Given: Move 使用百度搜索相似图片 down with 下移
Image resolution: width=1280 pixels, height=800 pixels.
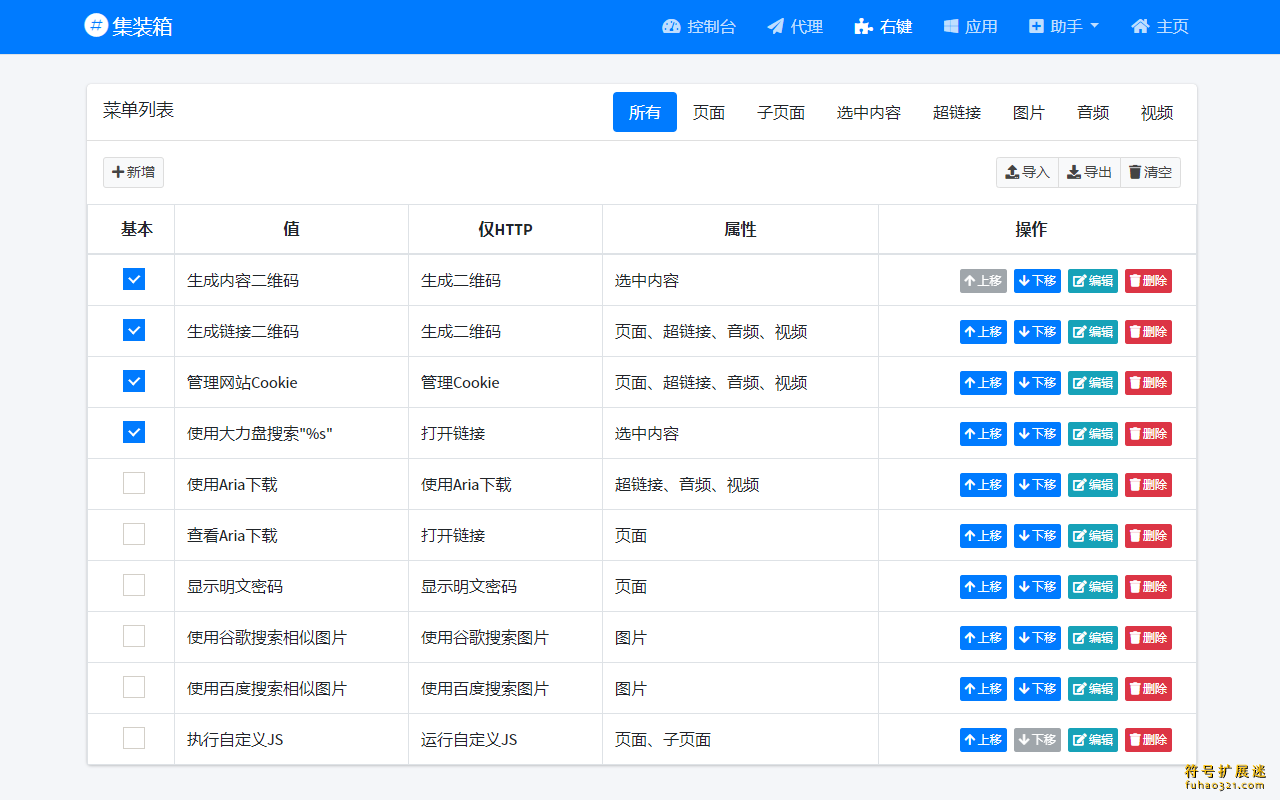Looking at the screenshot, I should pyautogui.click(x=1037, y=689).
